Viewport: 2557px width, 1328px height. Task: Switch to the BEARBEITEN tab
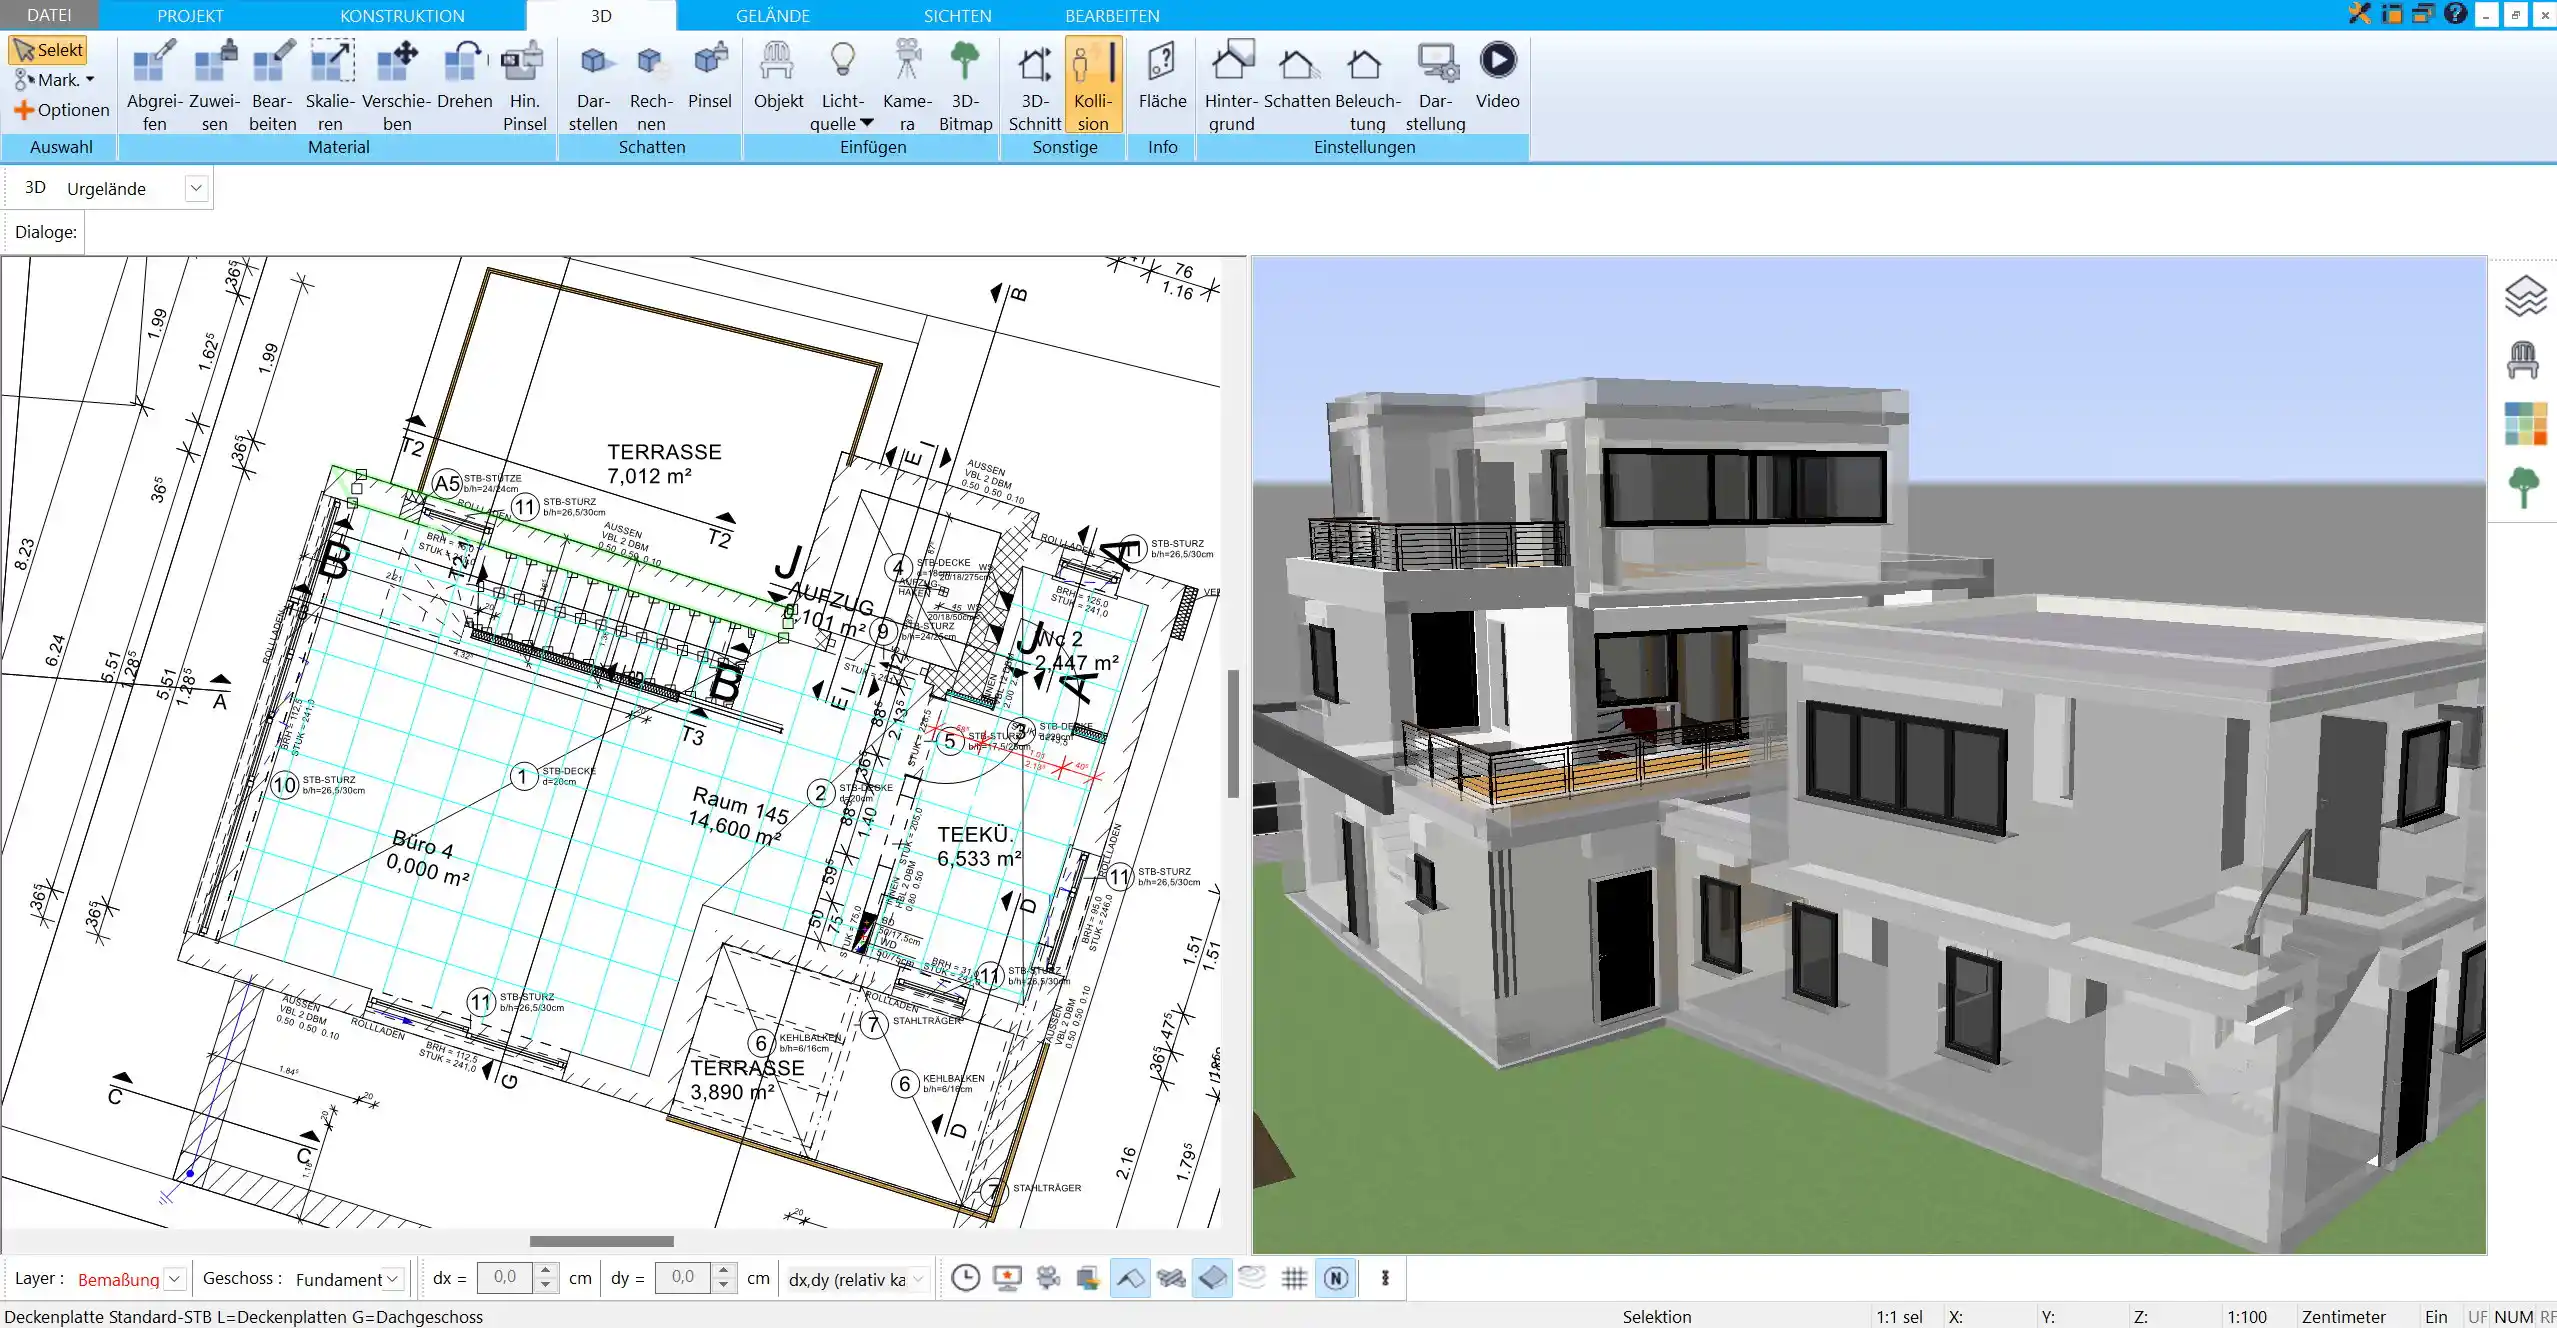click(x=1112, y=15)
